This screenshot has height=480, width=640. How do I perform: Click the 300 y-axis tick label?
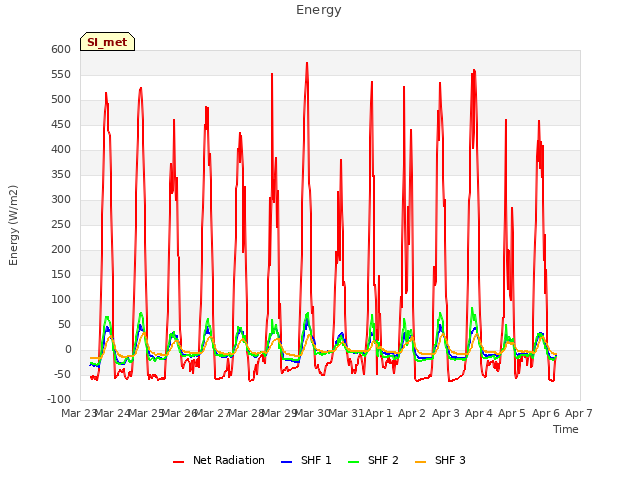pyautogui.click(x=61, y=200)
